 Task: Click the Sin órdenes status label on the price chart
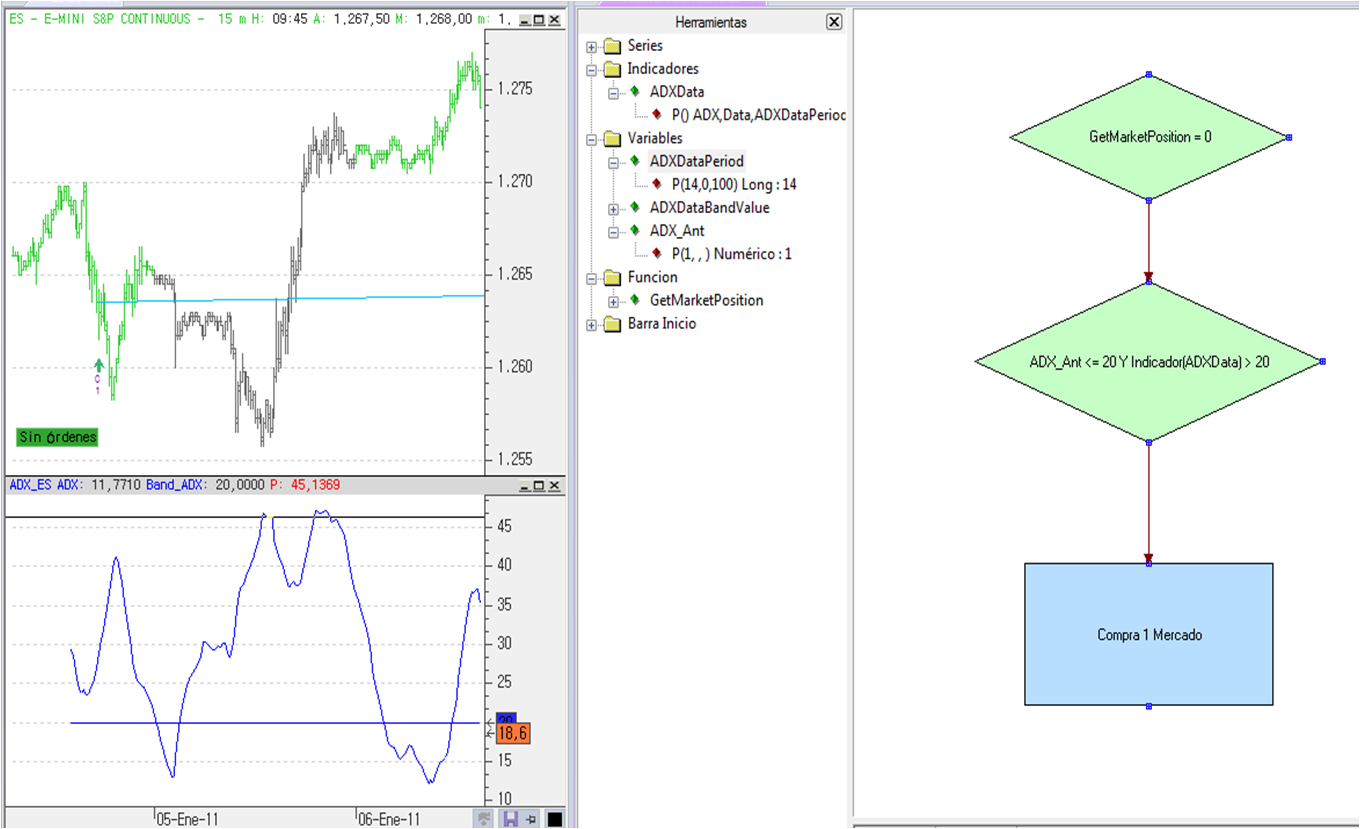[58, 437]
